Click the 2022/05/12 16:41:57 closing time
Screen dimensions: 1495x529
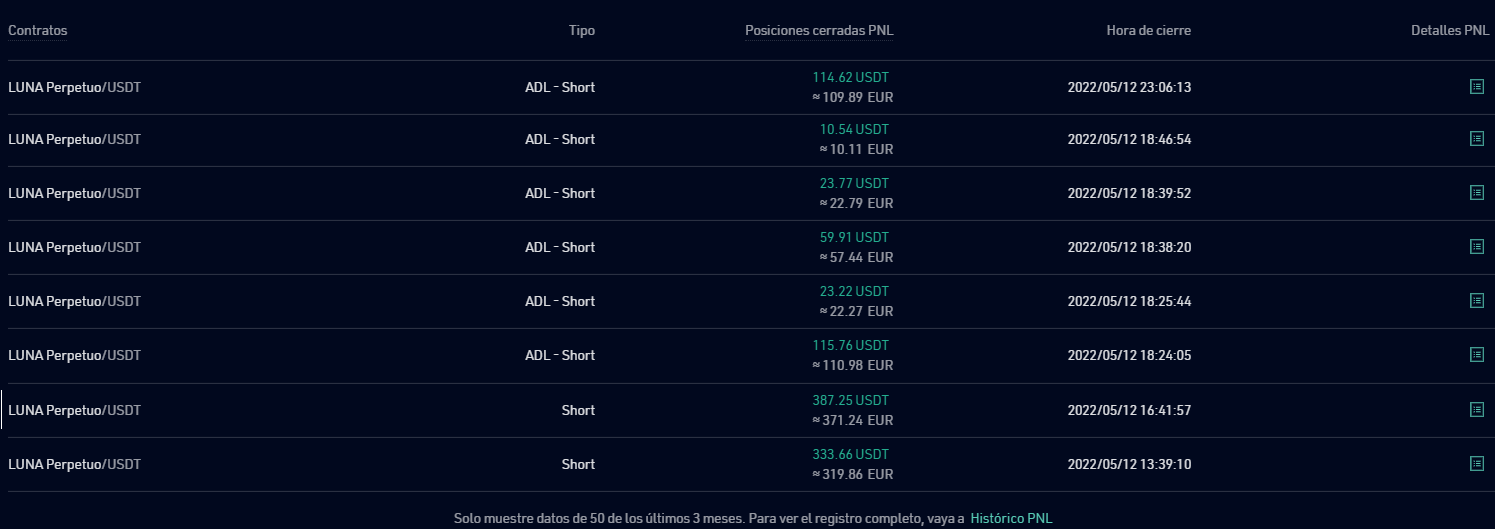1129,410
